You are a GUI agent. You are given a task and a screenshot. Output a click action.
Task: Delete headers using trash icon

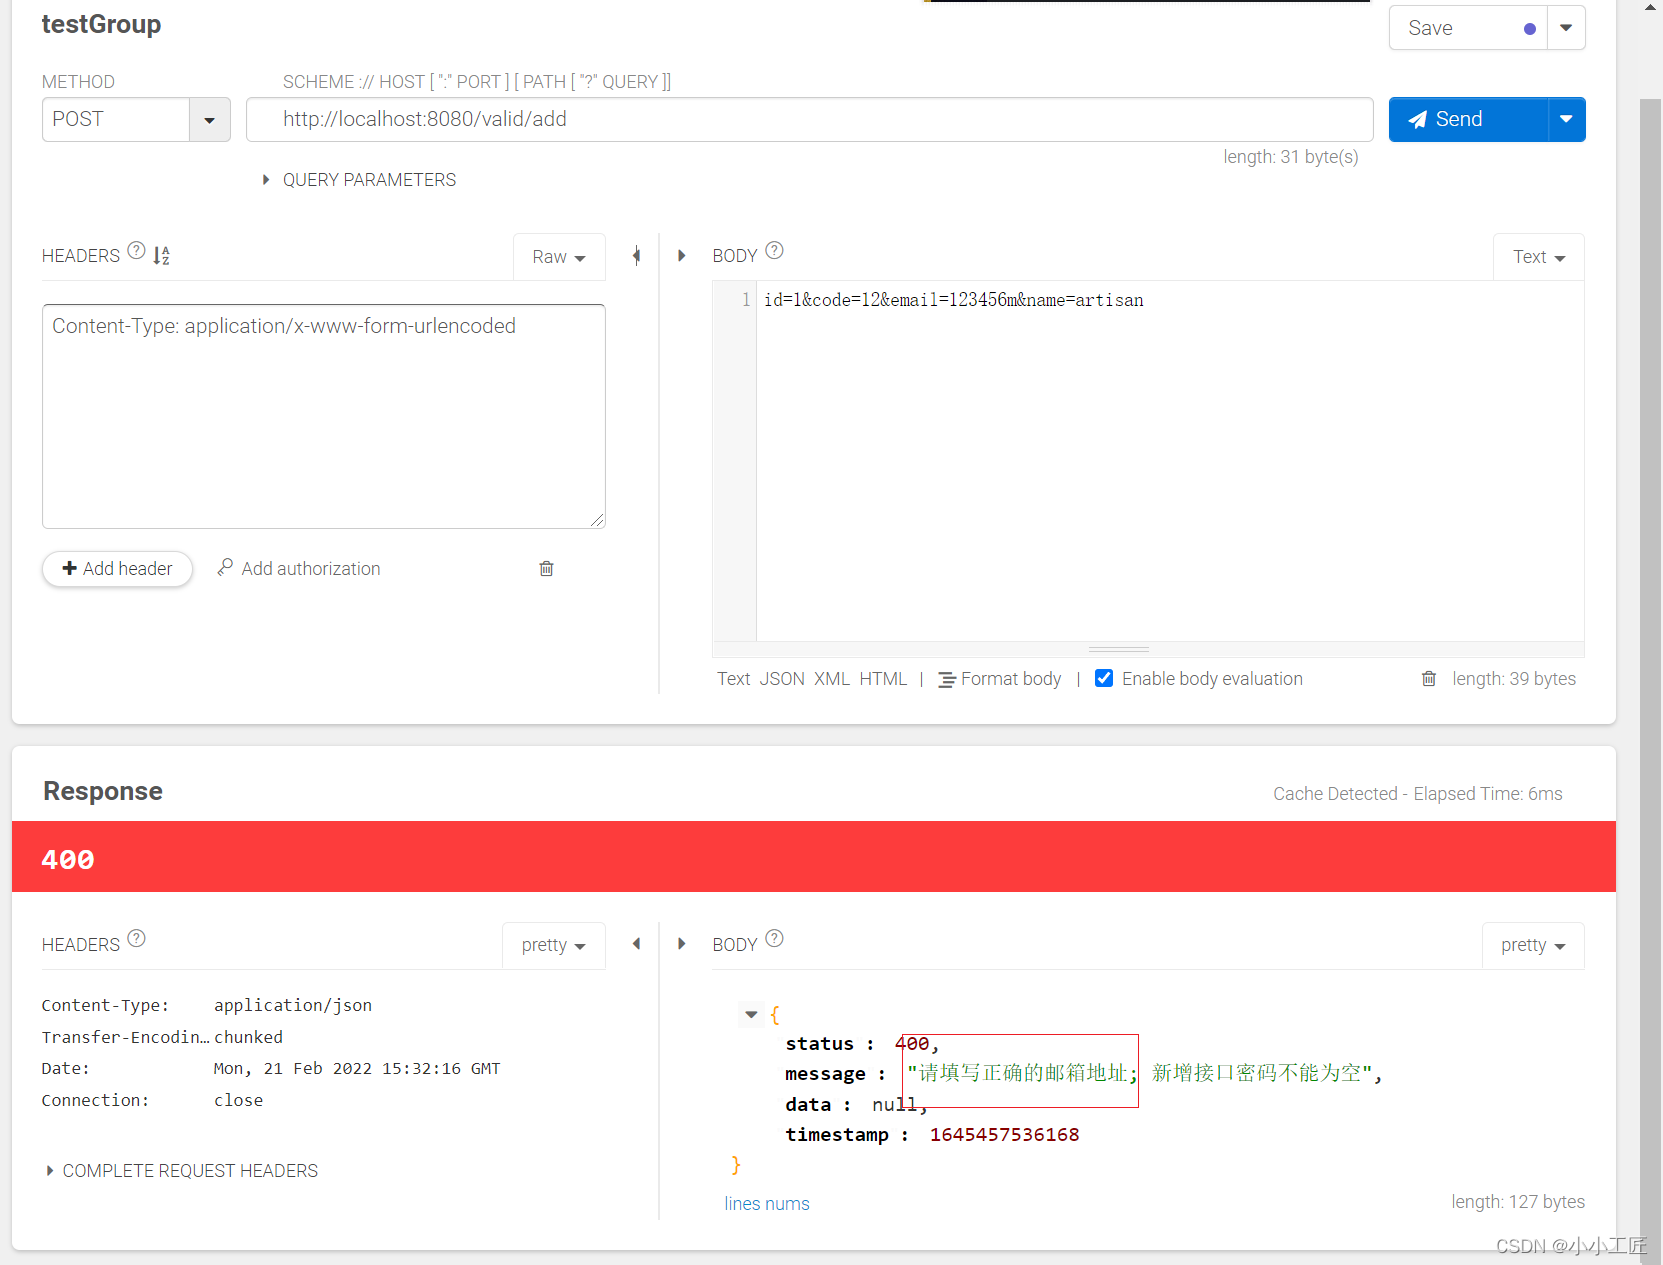pos(546,569)
